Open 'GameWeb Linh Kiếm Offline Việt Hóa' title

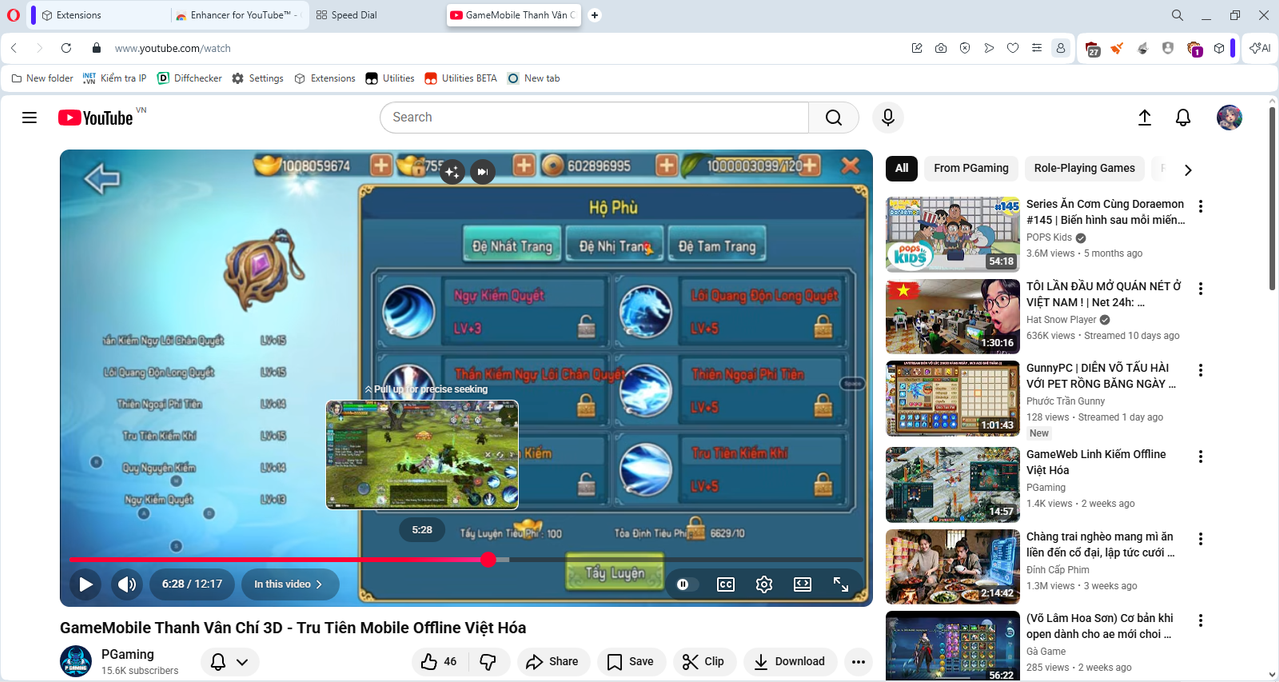point(1096,462)
